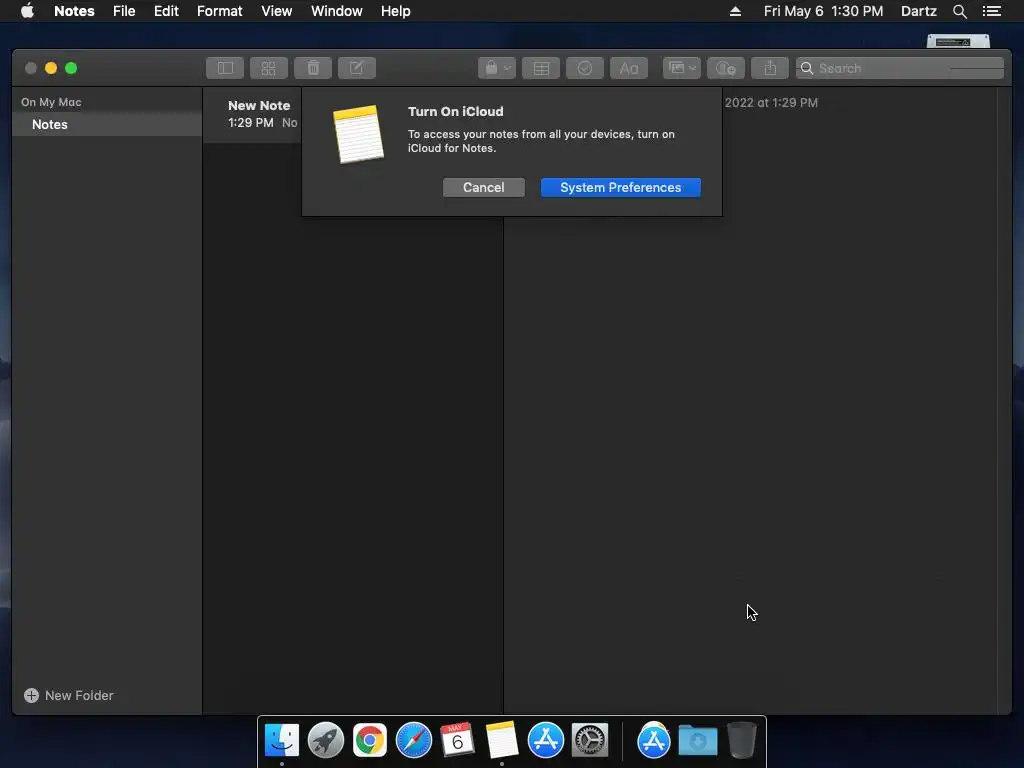1024x768 pixels.
Task: Open App Store icon right of Dock divider
Action: point(654,740)
